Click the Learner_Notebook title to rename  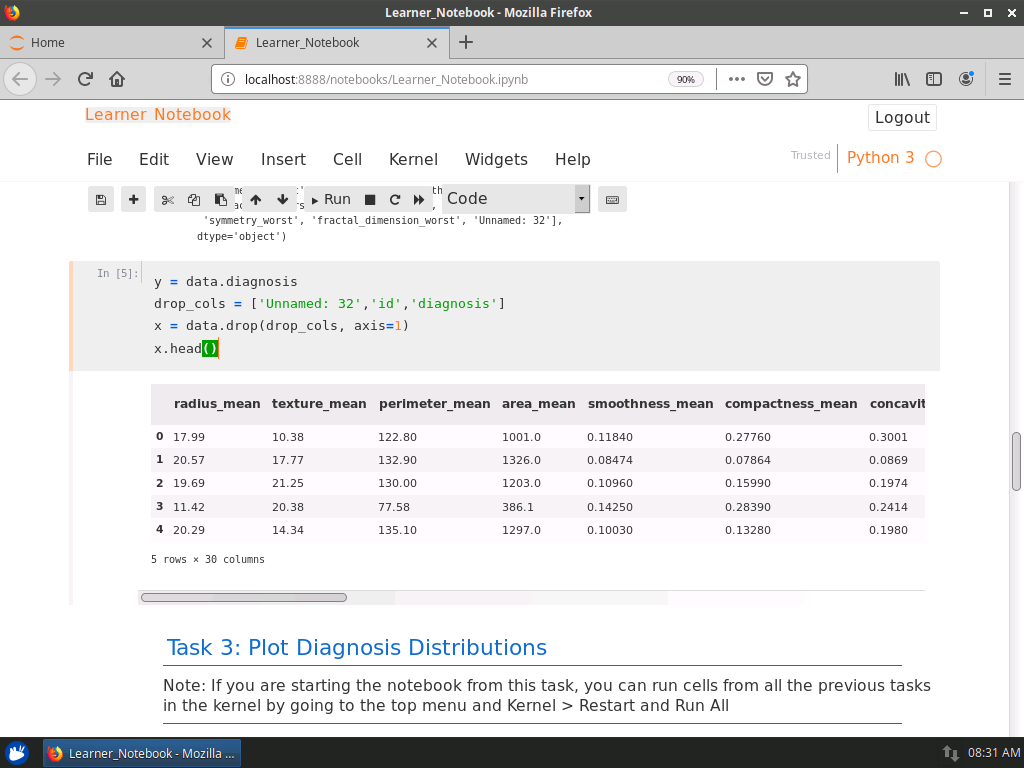(158, 114)
